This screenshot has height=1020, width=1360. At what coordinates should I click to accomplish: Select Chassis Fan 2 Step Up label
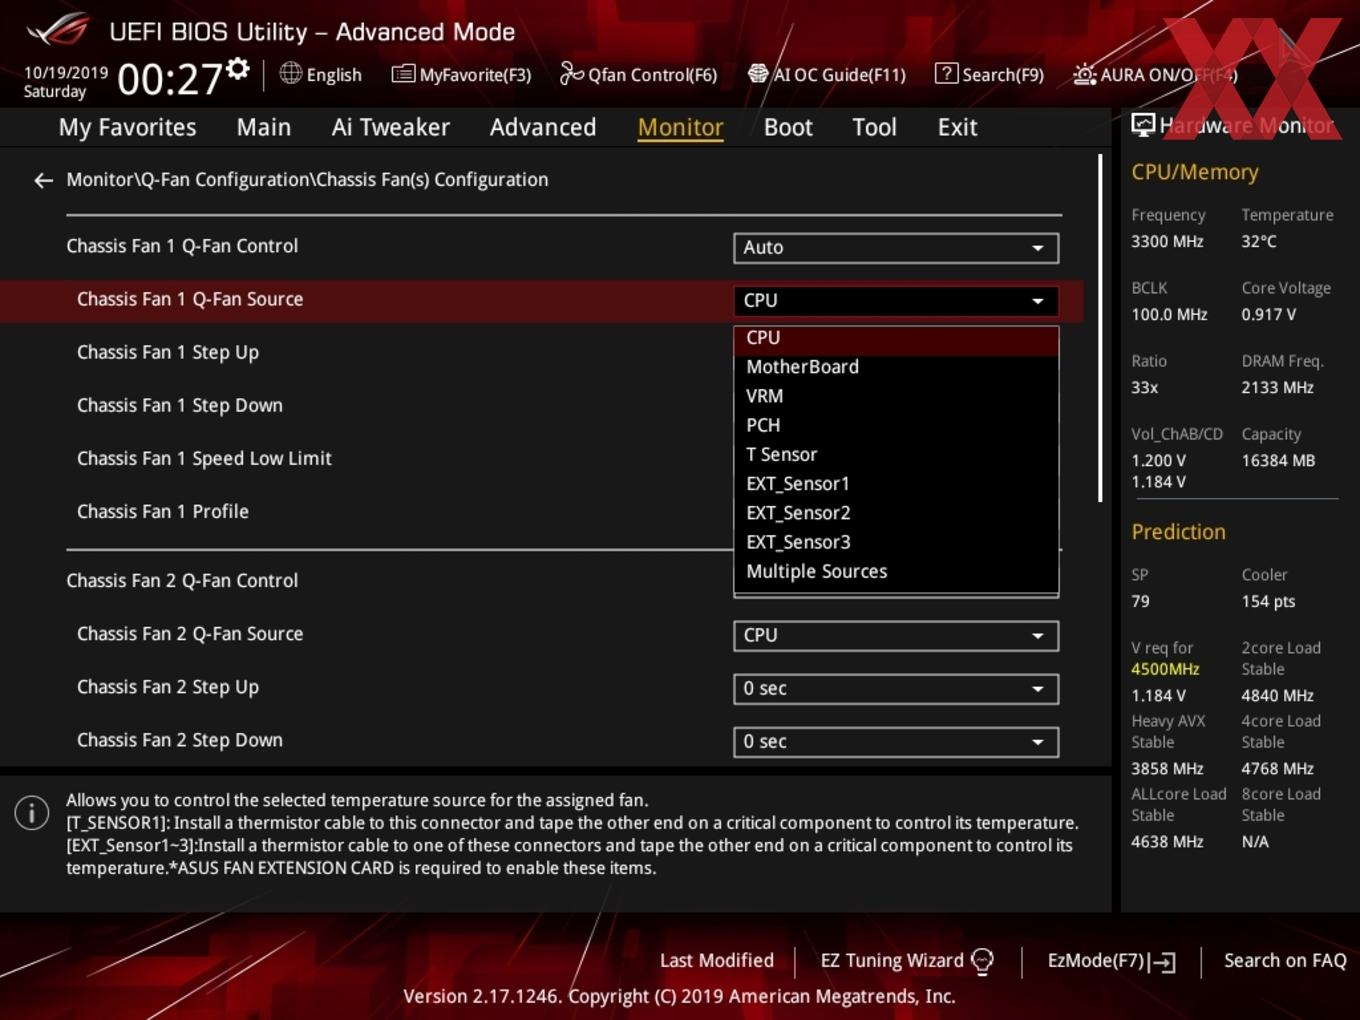click(x=168, y=687)
